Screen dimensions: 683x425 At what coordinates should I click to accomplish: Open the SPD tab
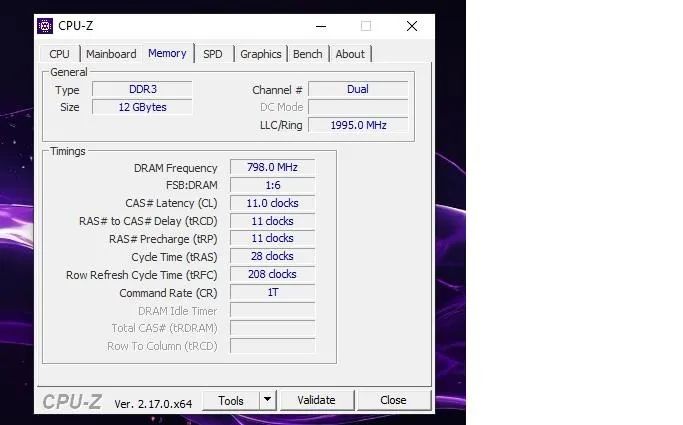click(x=213, y=54)
